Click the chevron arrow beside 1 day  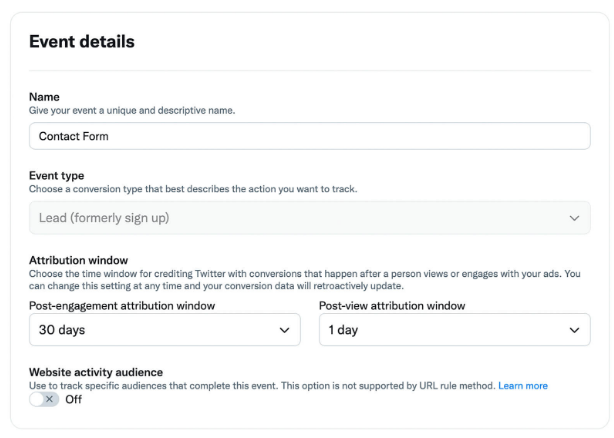tap(574, 330)
